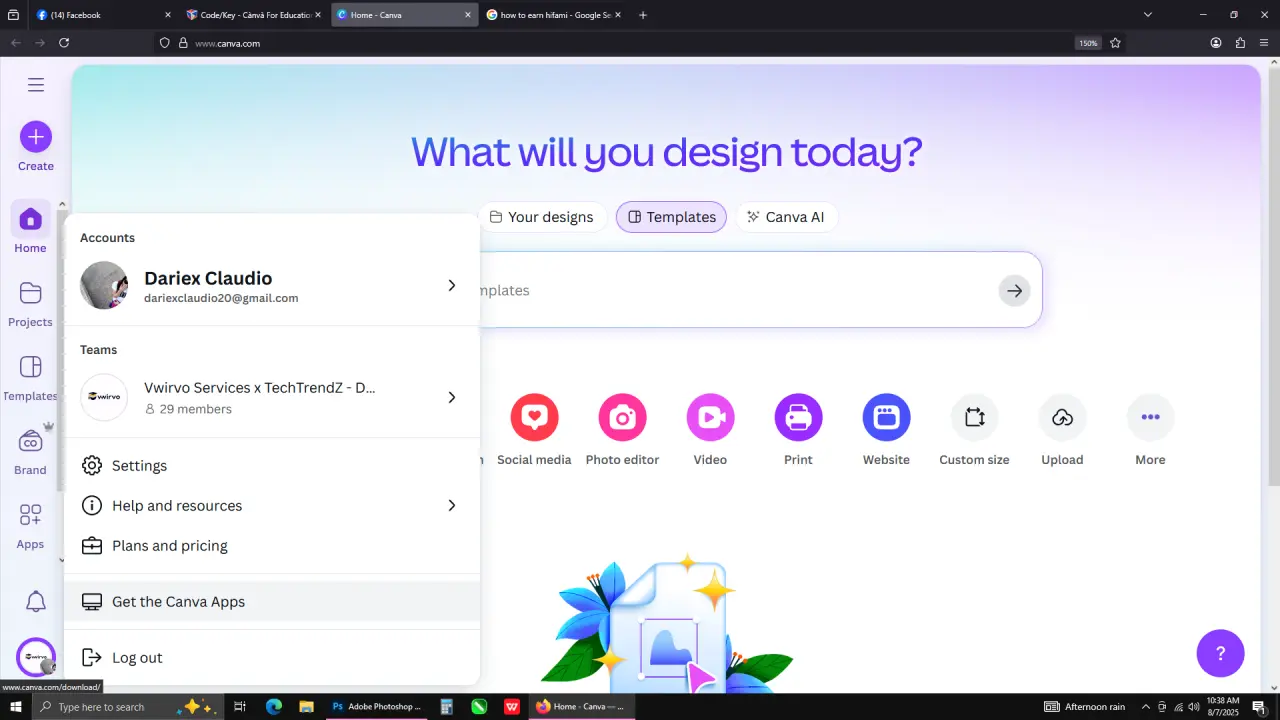The height and width of the screenshot is (720, 1280).
Task: Go to Home in the sidebar
Action: click(x=30, y=228)
